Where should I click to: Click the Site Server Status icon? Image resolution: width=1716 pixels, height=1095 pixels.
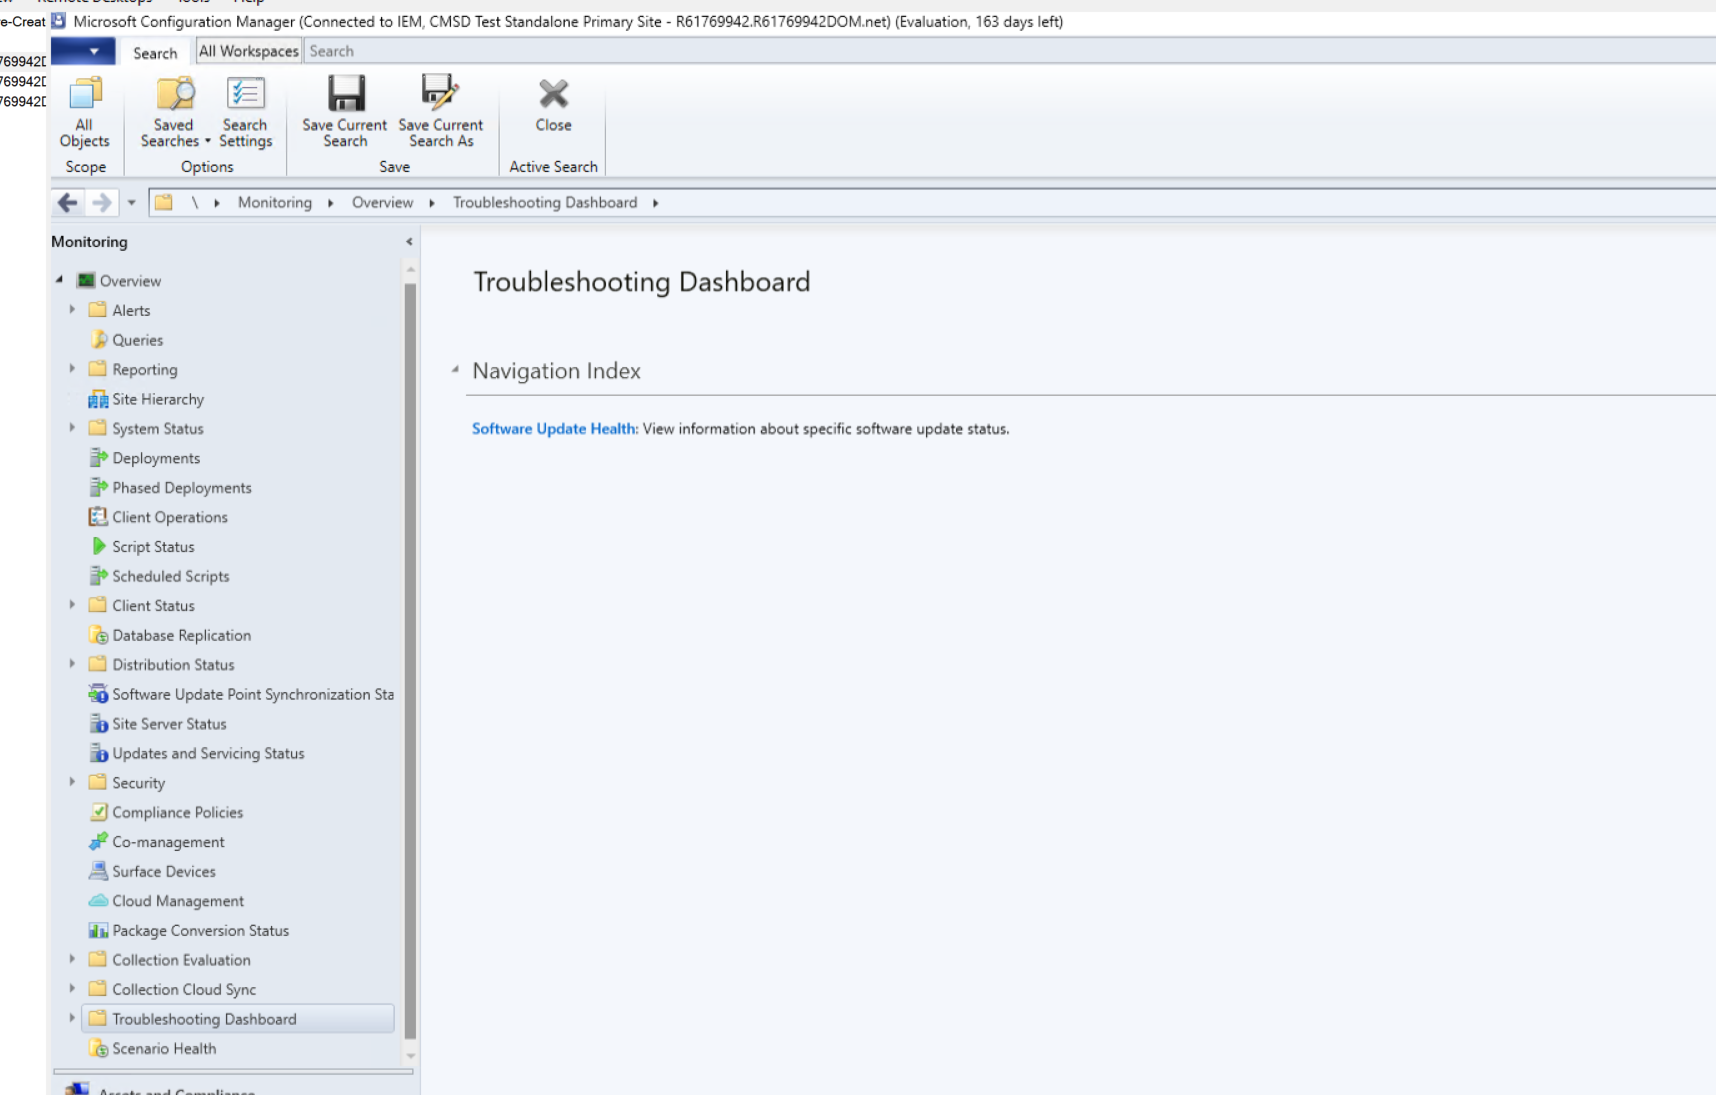98,723
